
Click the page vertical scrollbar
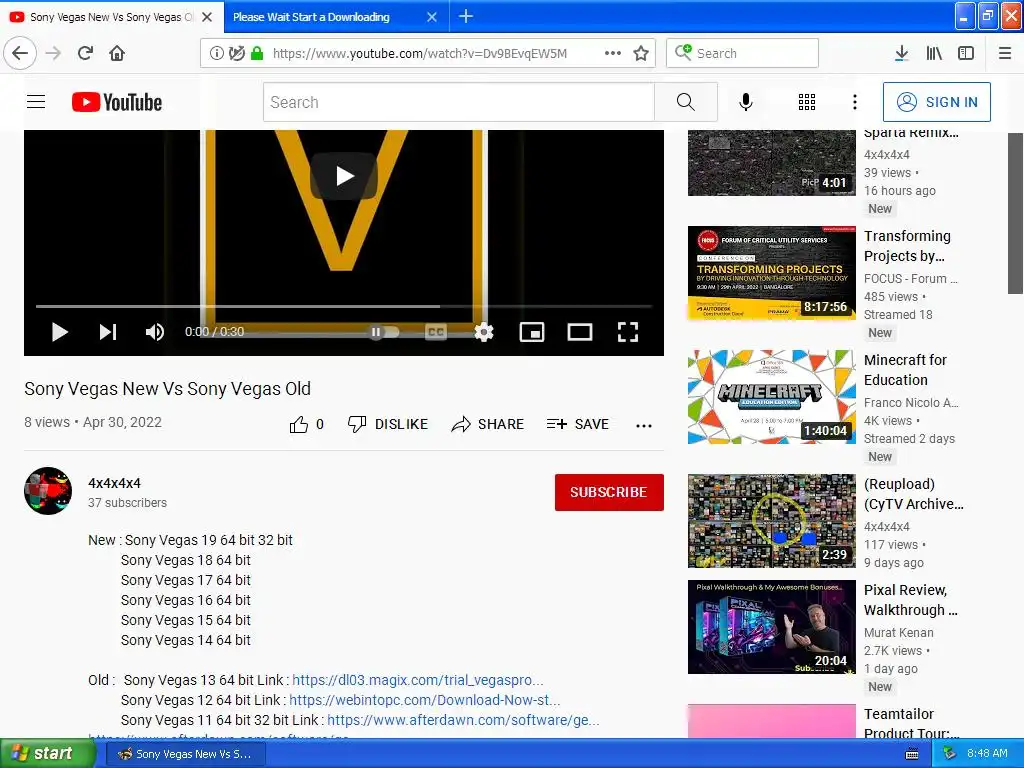pyautogui.click(x=1016, y=214)
